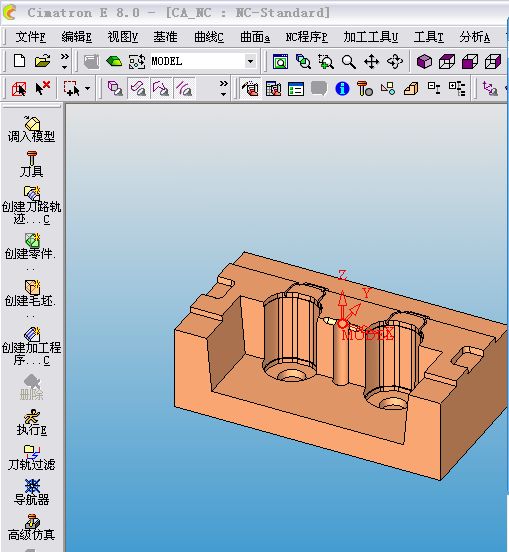The image size is (509, 552).
Task: Launch 高级仿真 advanced simulation
Action: click(x=32, y=527)
